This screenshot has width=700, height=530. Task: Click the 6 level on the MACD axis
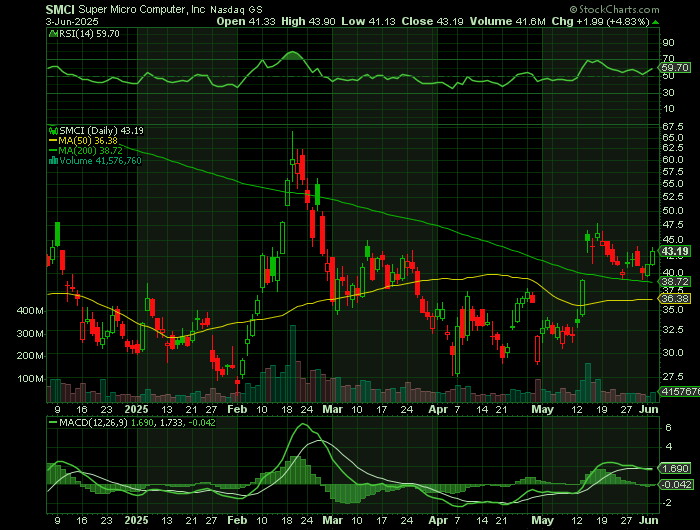(668, 428)
